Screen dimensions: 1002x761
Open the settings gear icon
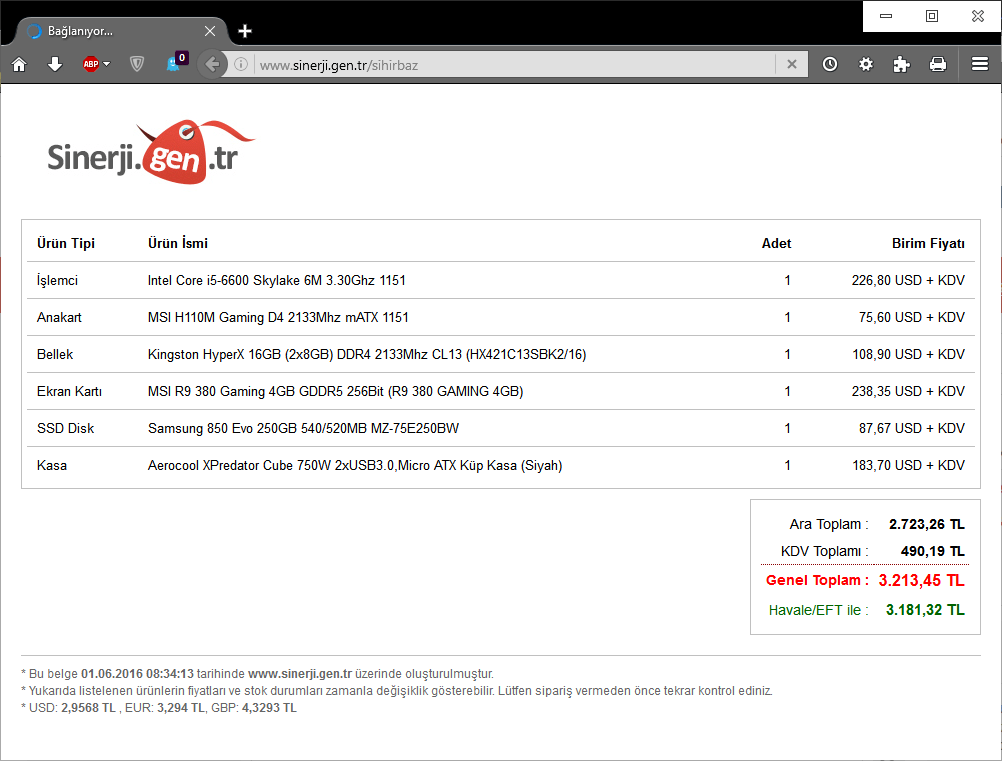pos(866,64)
